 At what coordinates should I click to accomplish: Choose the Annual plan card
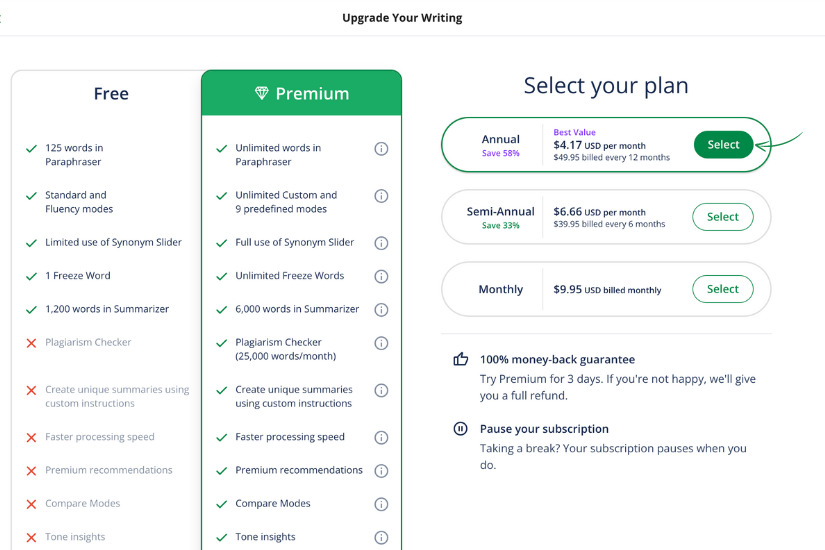click(x=606, y=145)
